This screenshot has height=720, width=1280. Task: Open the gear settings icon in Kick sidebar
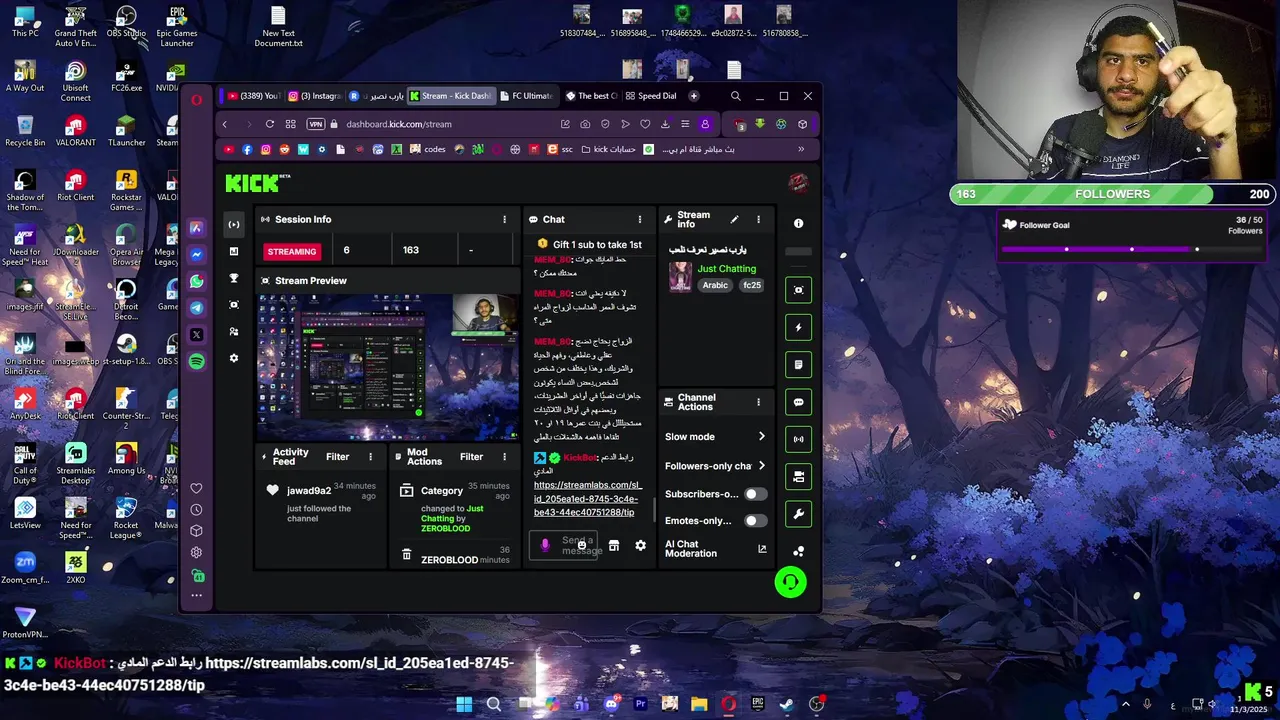(x=234, y=358)
